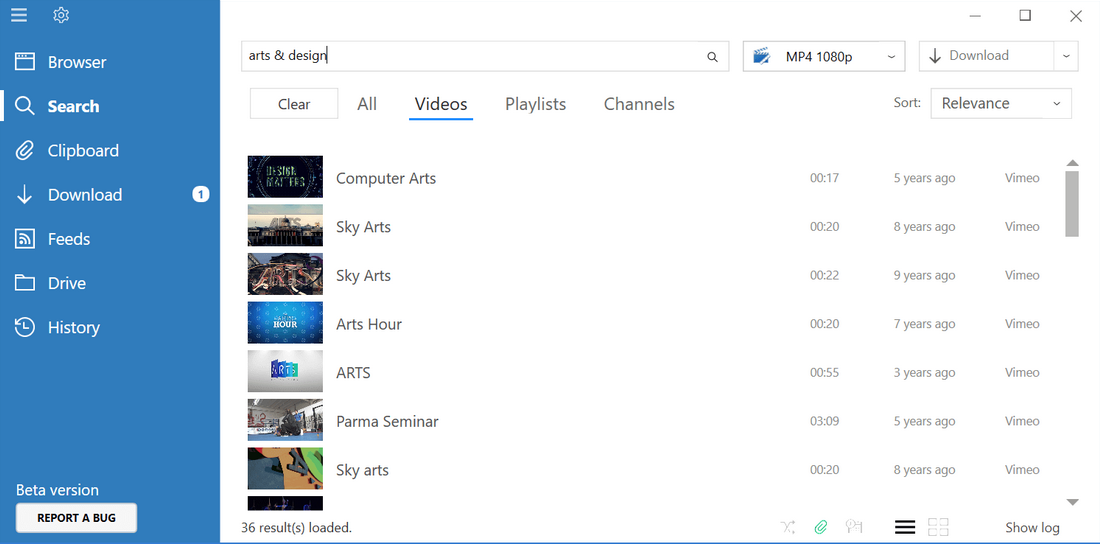1100x545 pixels.
Task: Click the 36 result(s) loaded status text
Action: (x=297, y=527)
